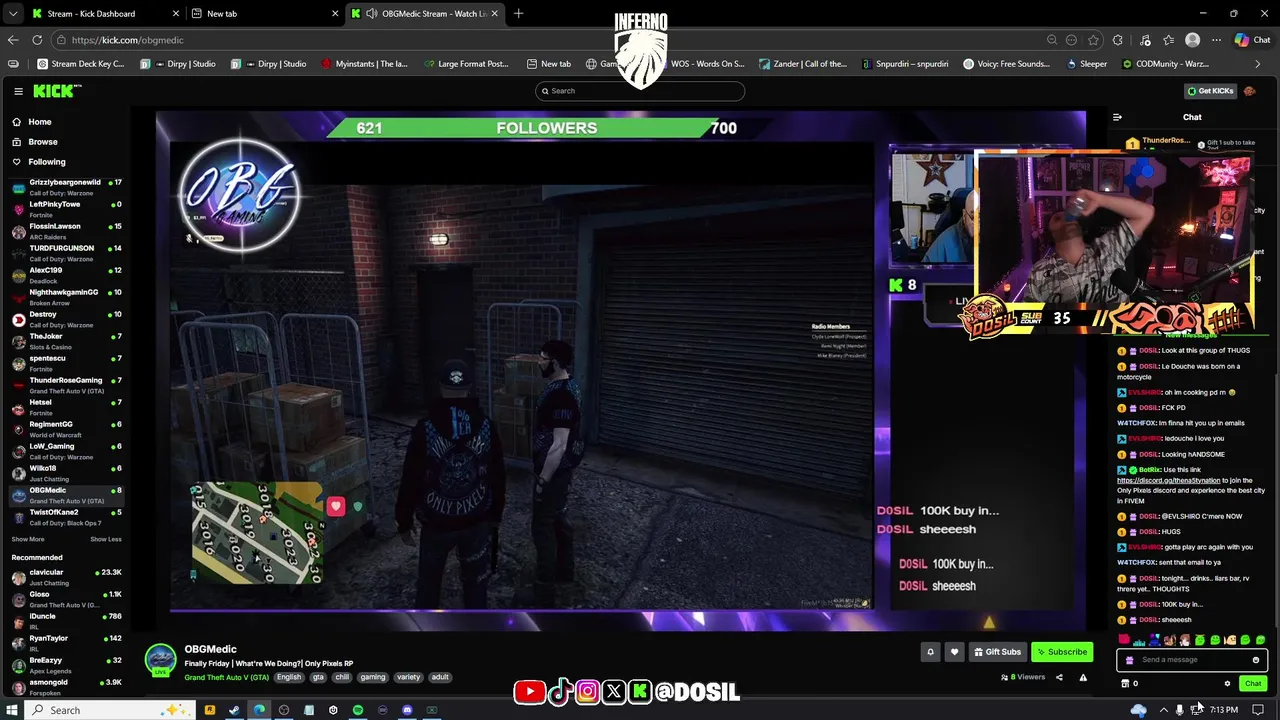The width and height of the screenshot is (1280, 720).
Task: Open TwistOfKane2 channel in sidebar
Action: pos(66,517)
